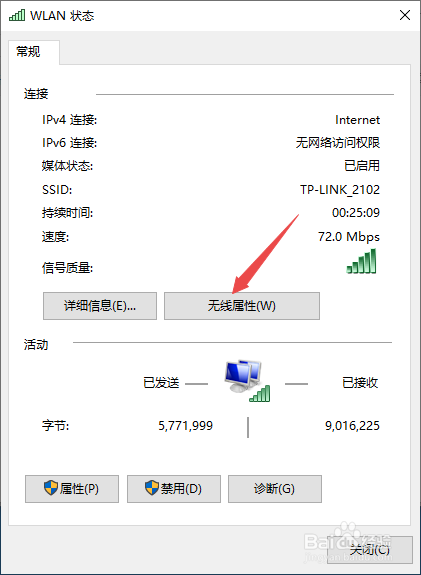Disable the adapter with 禁用(D)
The image size is (421, 575).
point(174,489)
